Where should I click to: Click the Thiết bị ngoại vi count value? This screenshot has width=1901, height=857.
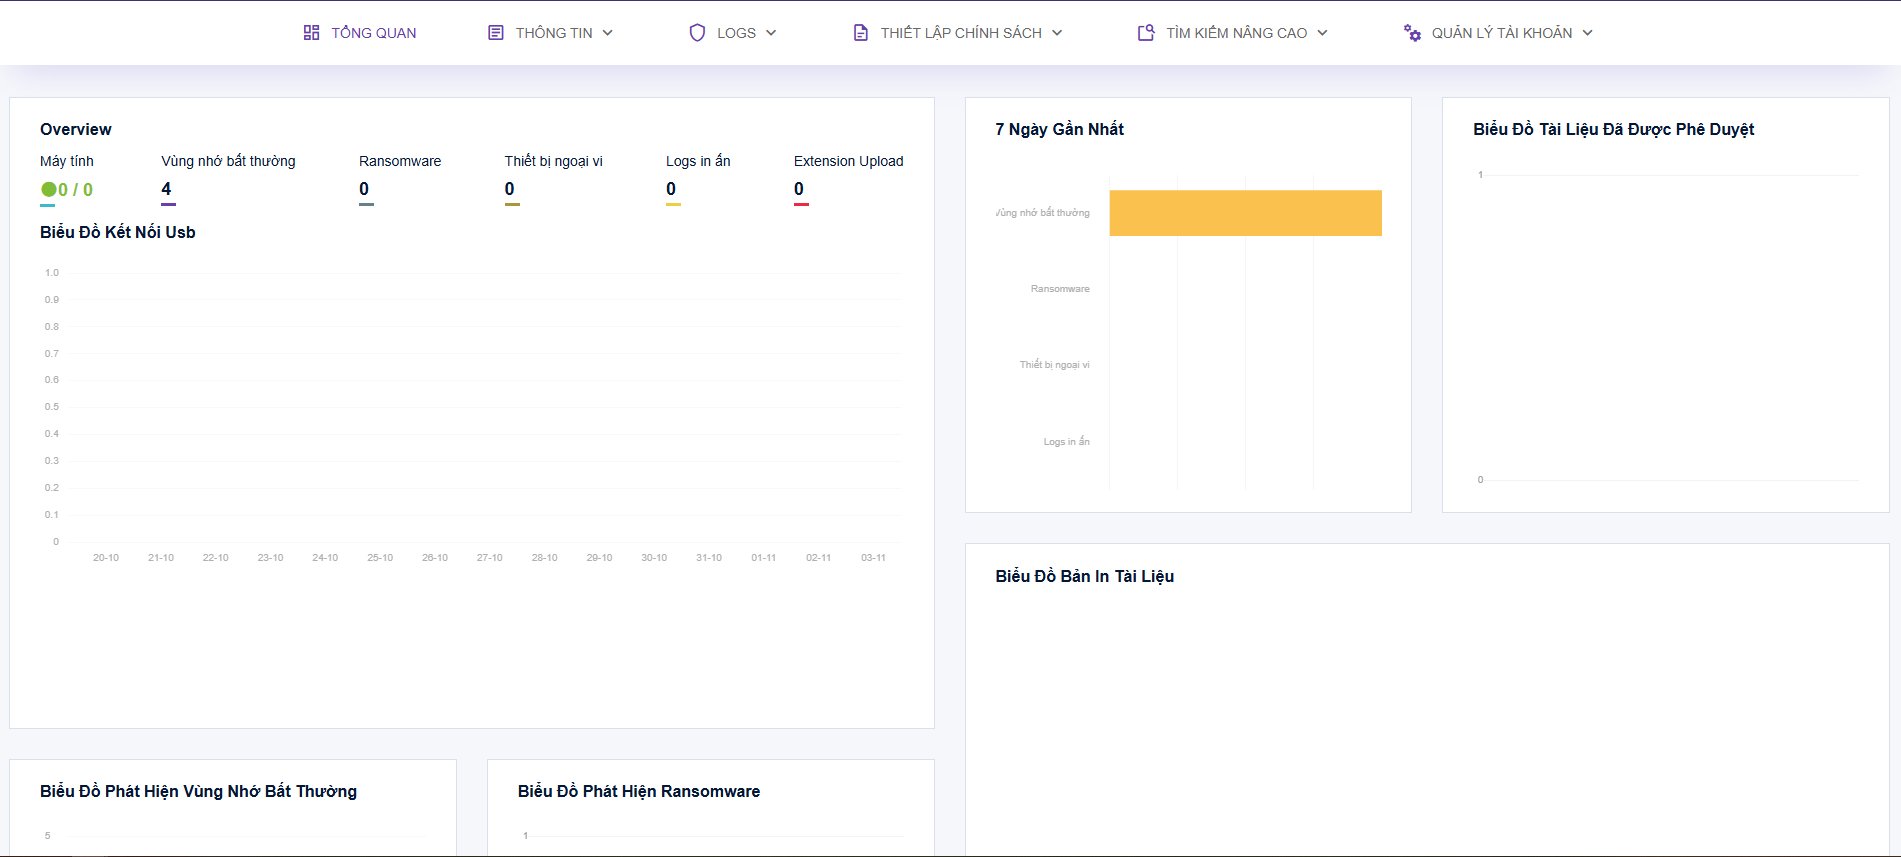click(x=509, y=189)
